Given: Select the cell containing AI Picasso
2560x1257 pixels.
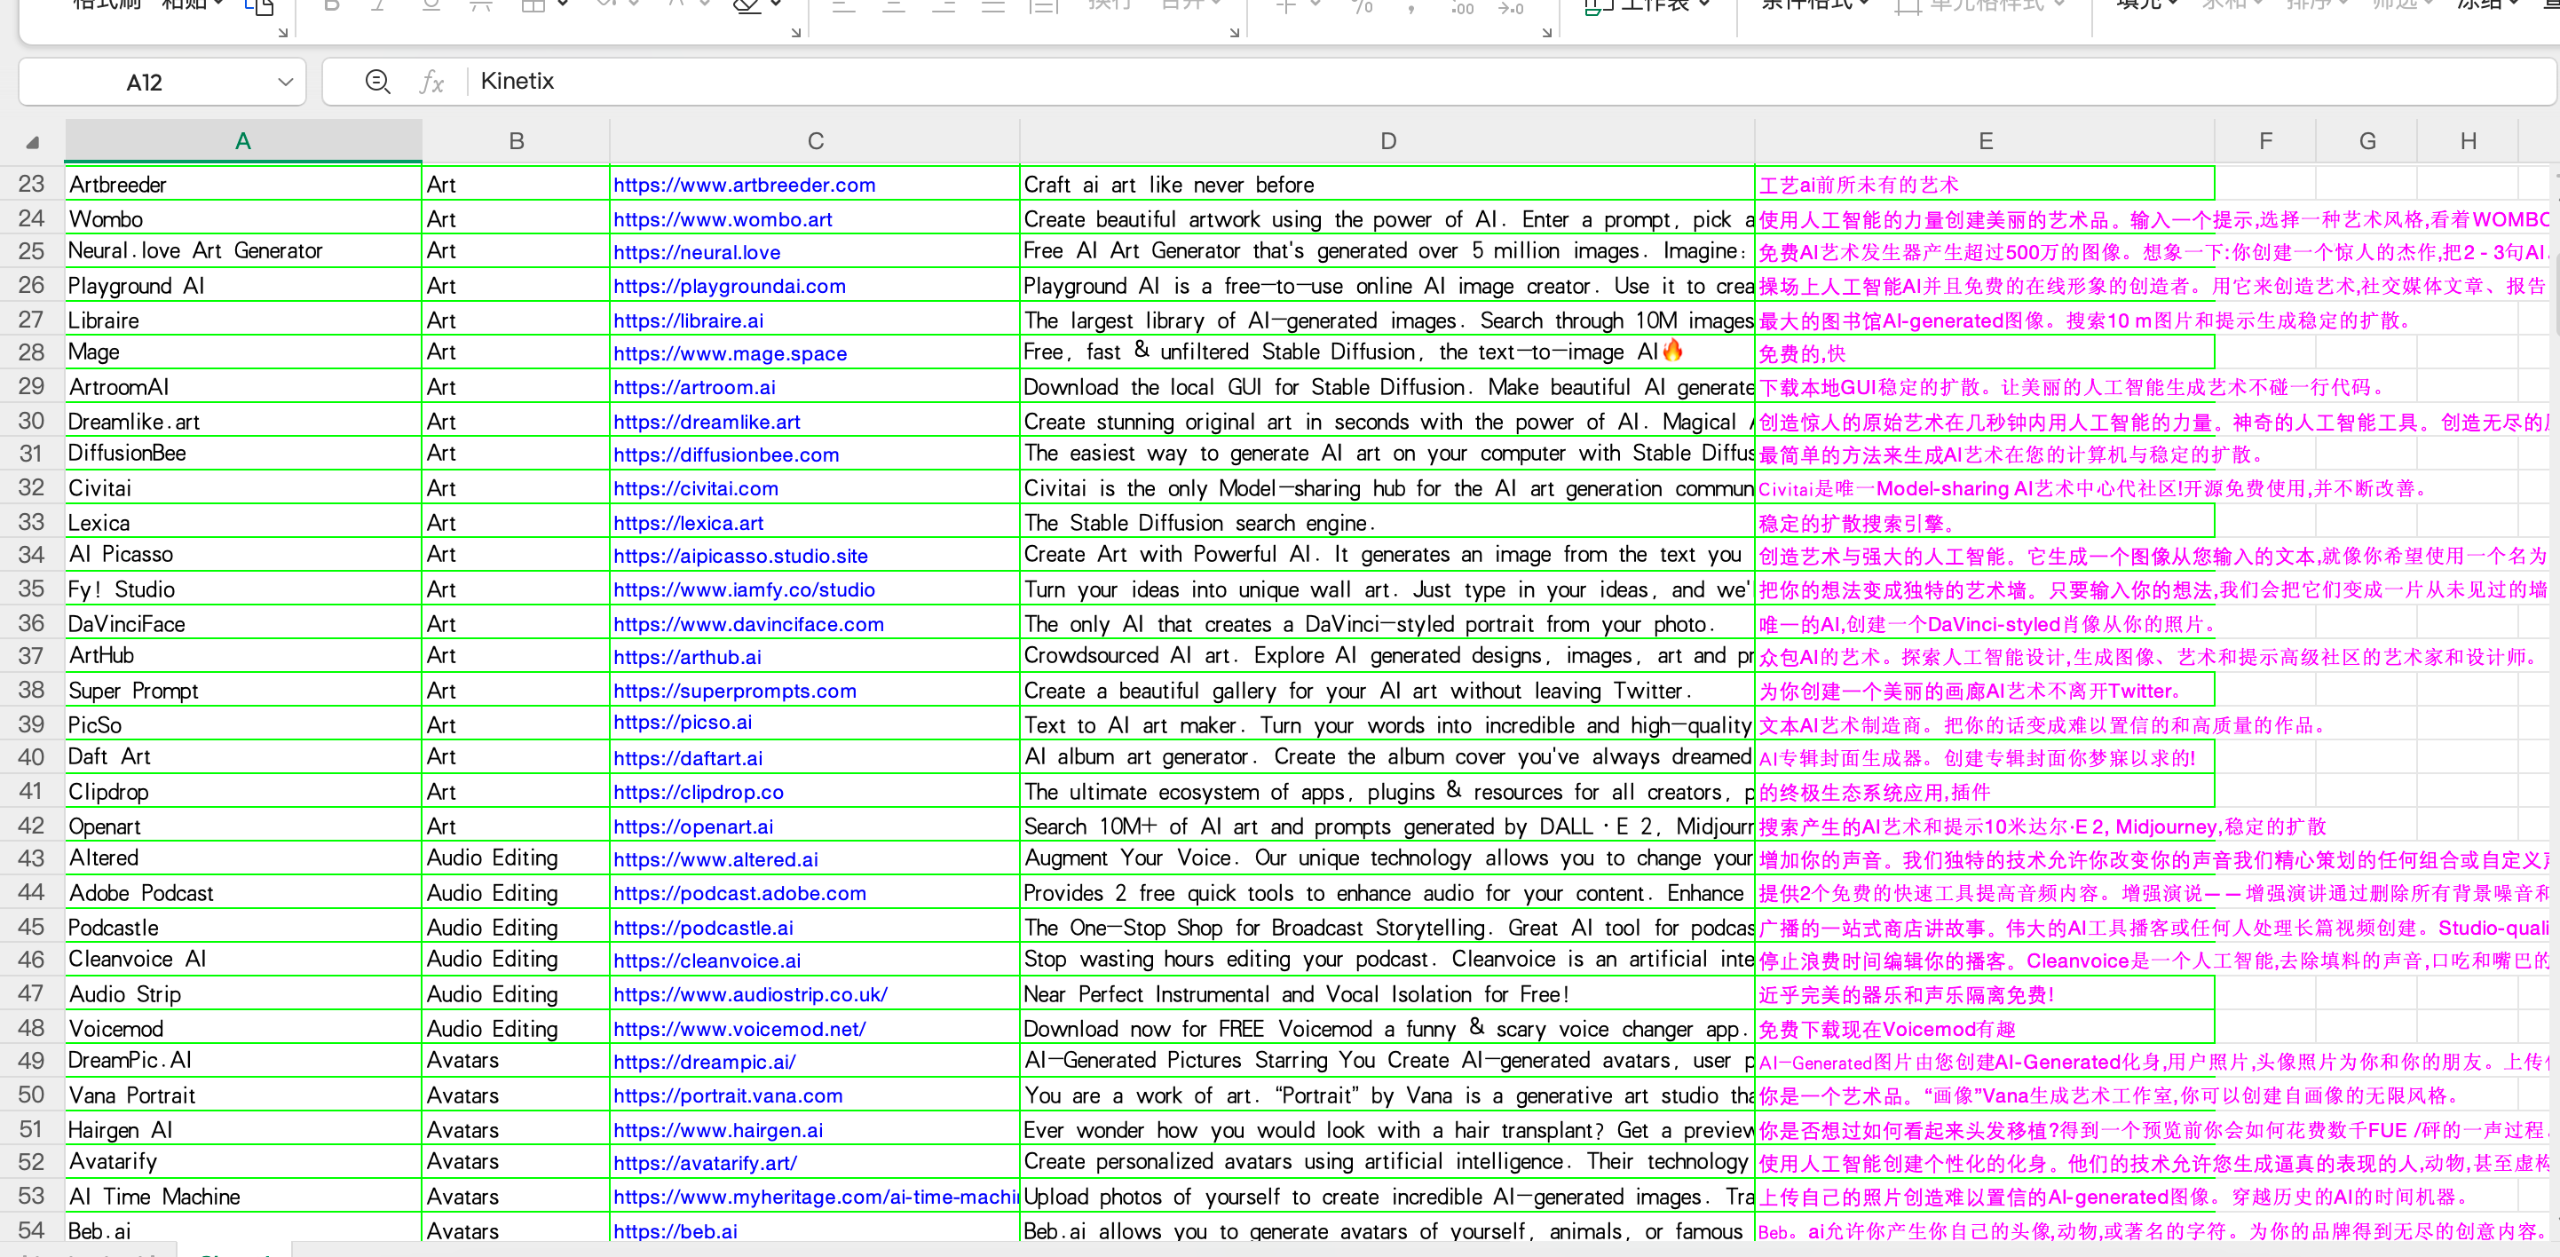Looking at the screenshot, I should tap(243, 555).
